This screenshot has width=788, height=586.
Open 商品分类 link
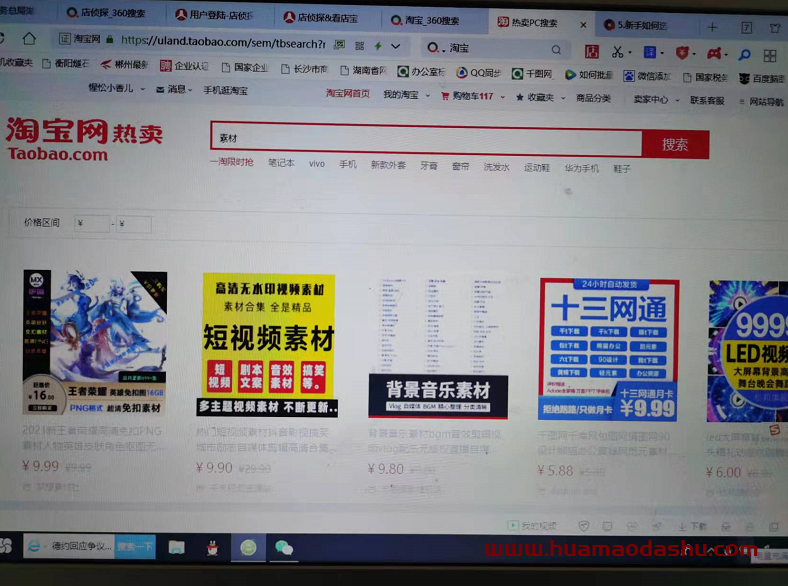click(594, 99)
